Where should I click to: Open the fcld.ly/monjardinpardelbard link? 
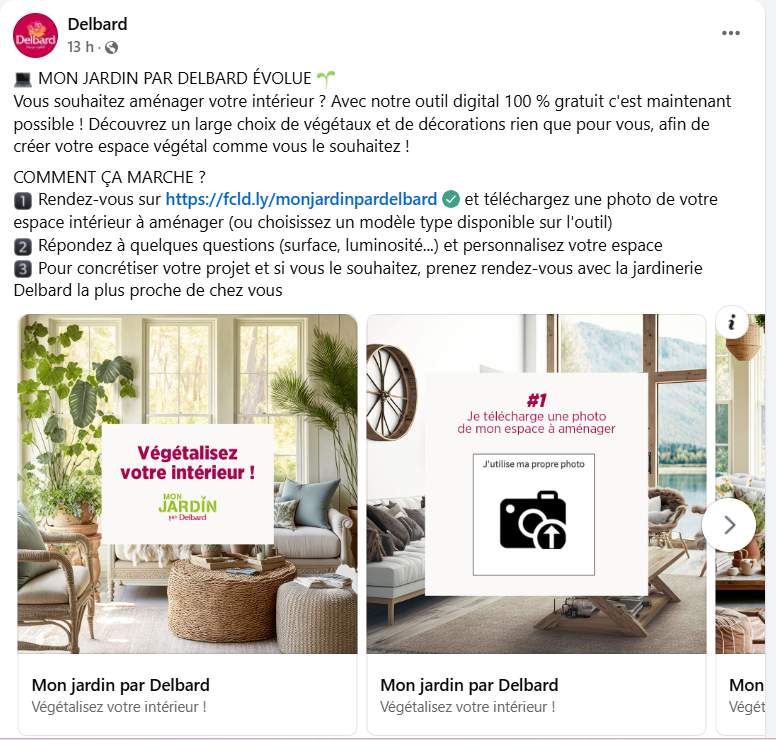tap(301, 199)
